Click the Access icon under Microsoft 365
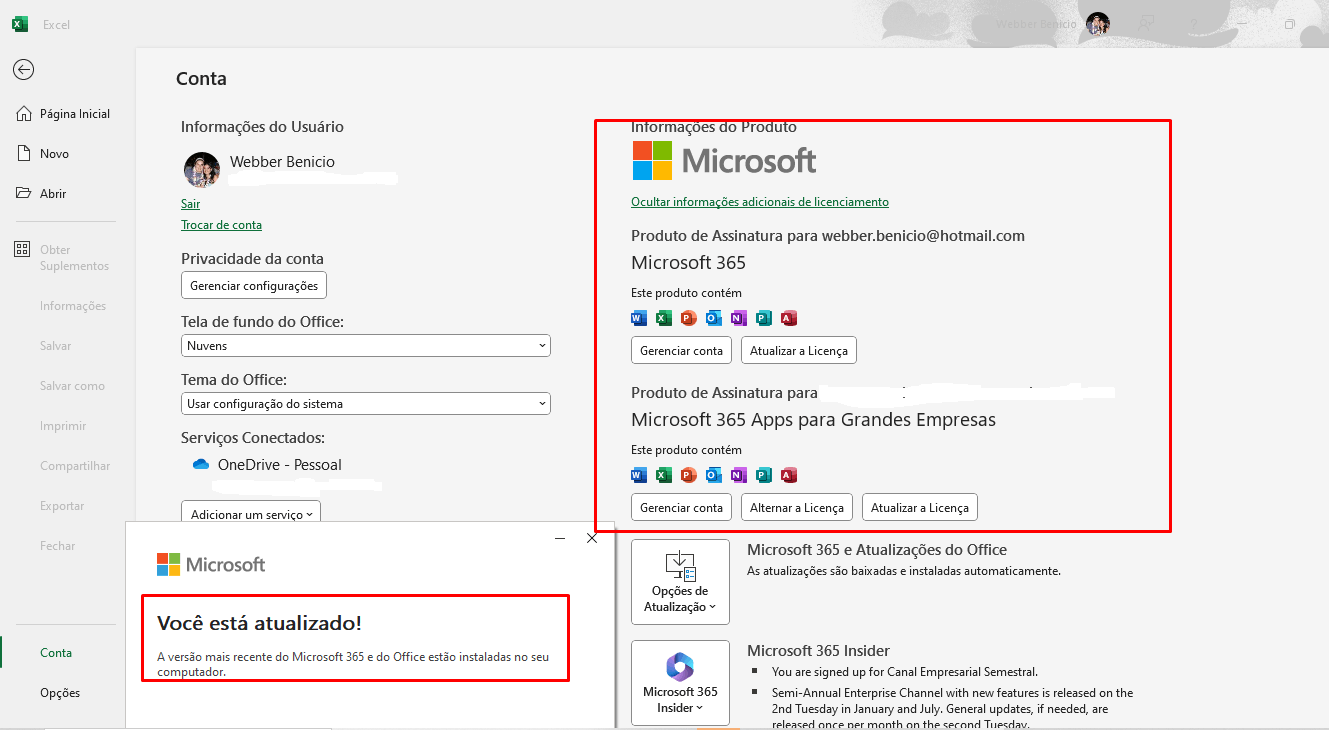1329x730 pixels. (788, 319)
